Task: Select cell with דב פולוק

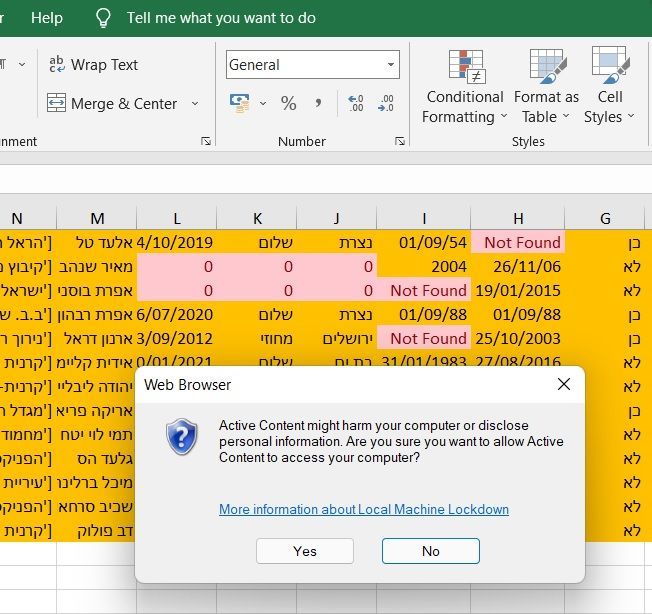Action: pos(97,530)
